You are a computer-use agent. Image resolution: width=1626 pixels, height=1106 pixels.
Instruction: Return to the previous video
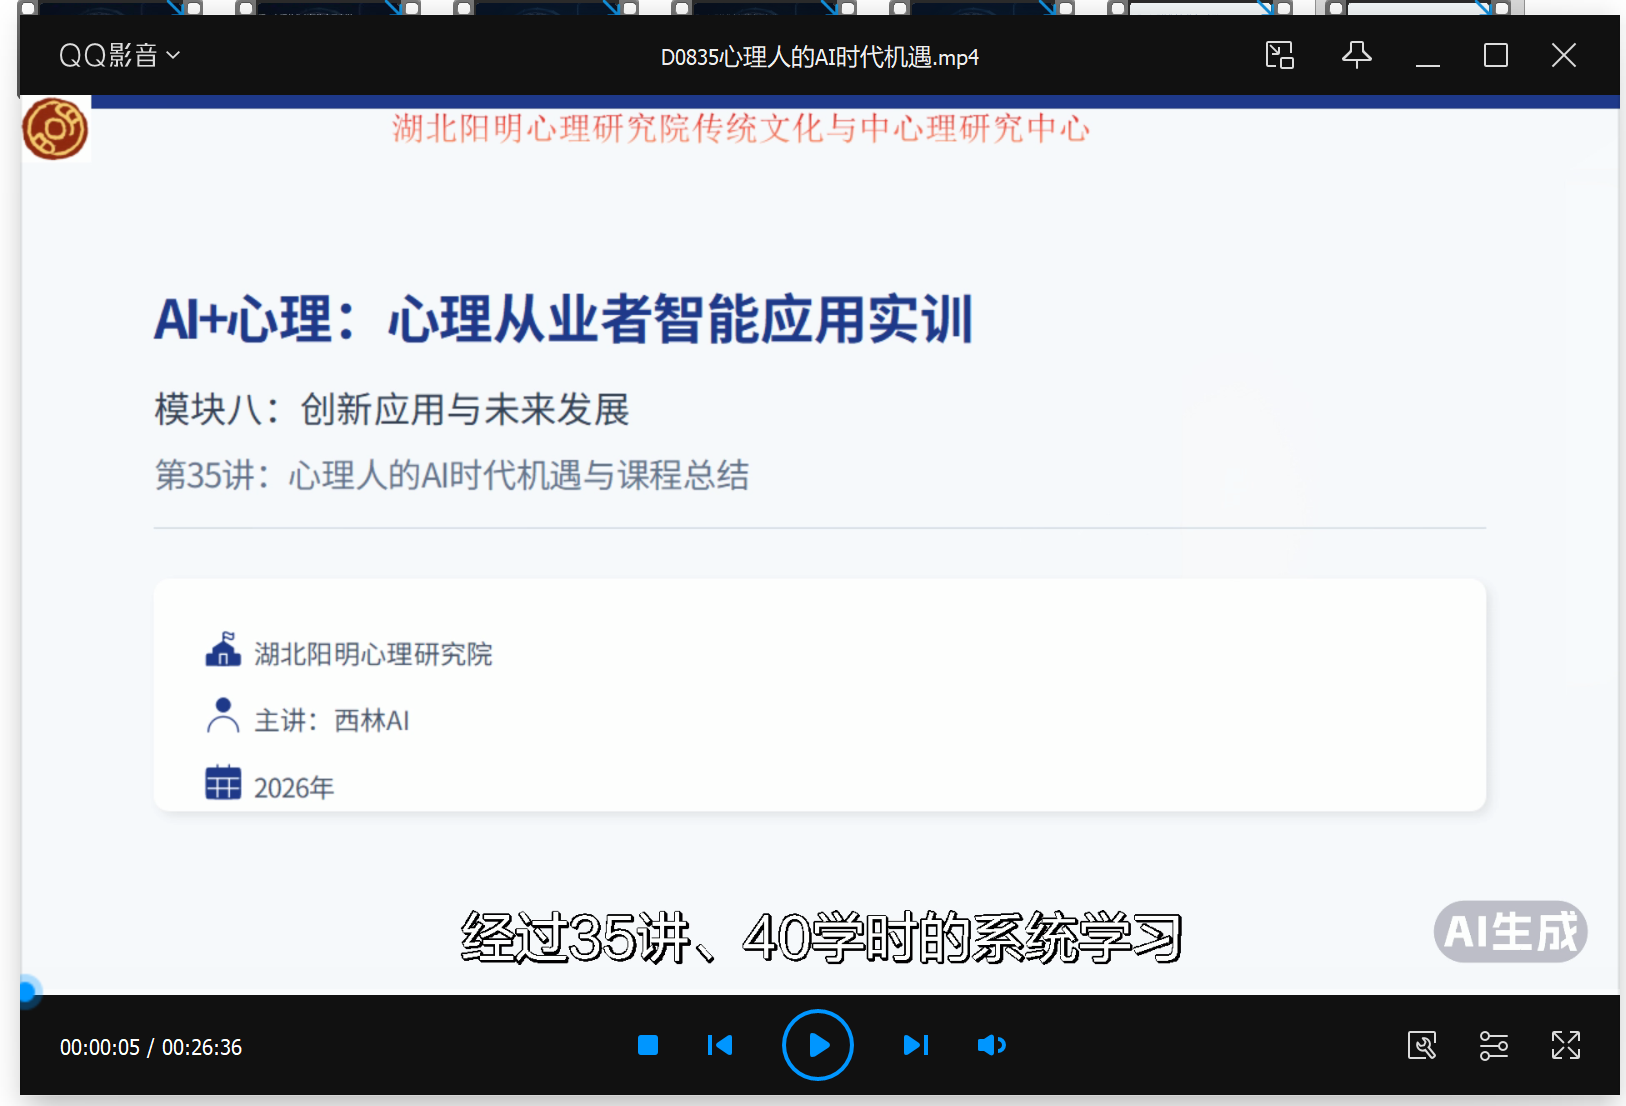[719, 1045]
